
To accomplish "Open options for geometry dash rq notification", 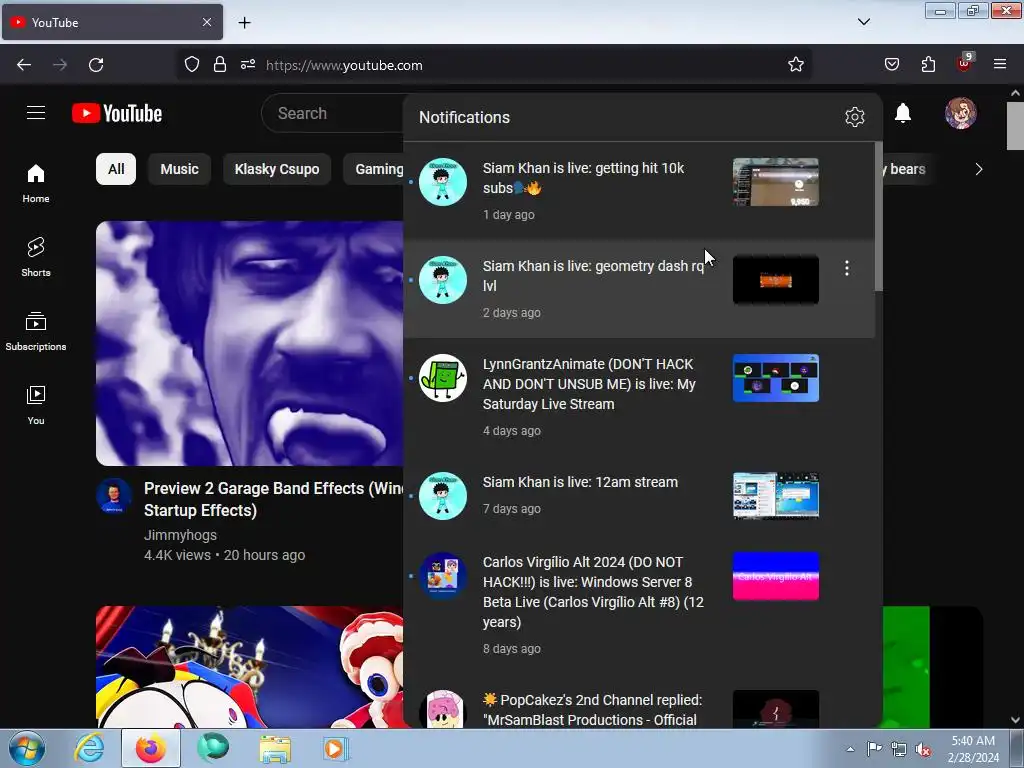I will pos(846,268).
